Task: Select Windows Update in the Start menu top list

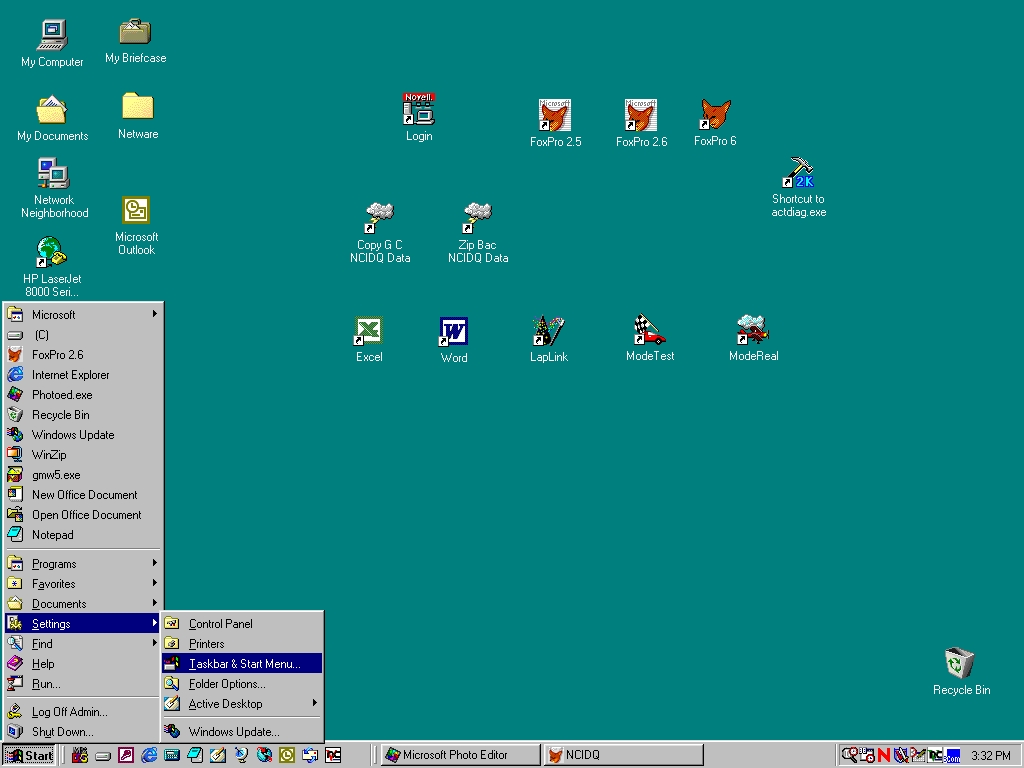Action: (83, 434)
